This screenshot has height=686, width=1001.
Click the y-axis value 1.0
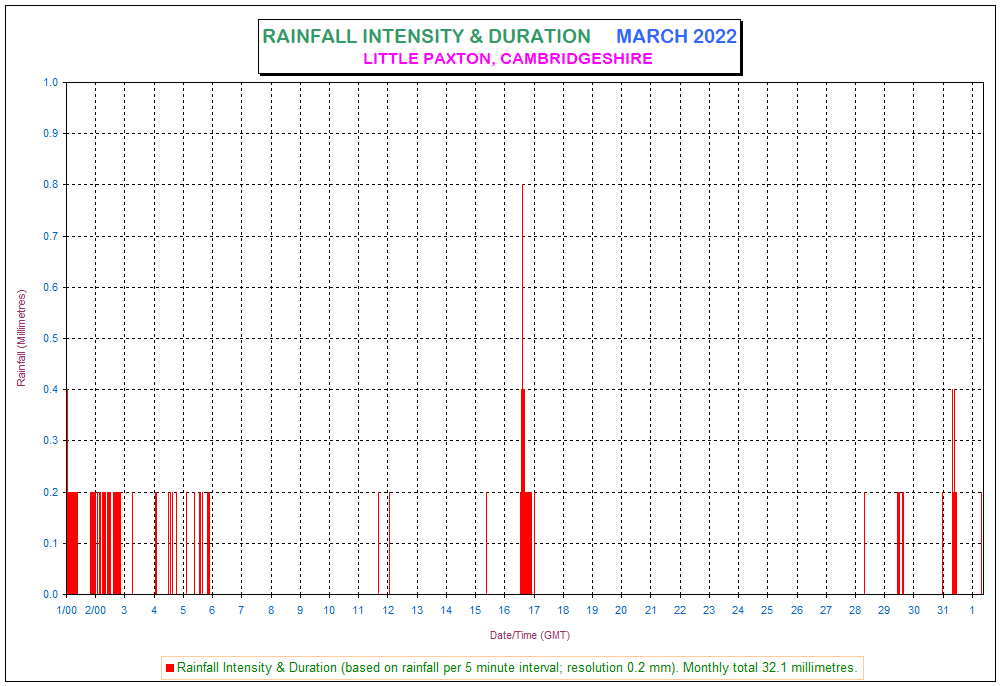[50, 82]
